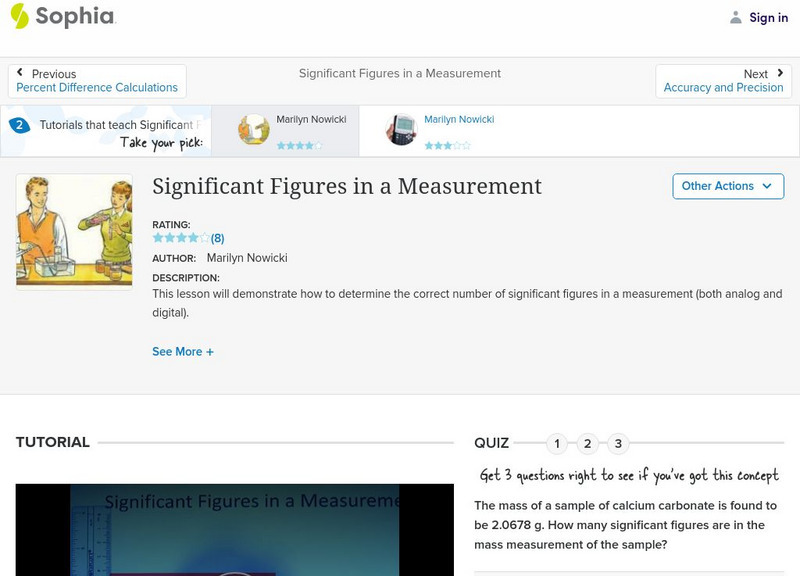
Task: Select the first Marilyn Nowicki tutorial tab
Action: coord(285,131)
